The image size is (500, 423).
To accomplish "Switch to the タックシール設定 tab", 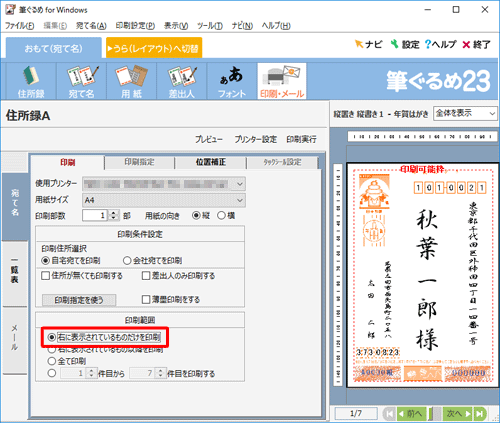I will (x=282, y=162).
